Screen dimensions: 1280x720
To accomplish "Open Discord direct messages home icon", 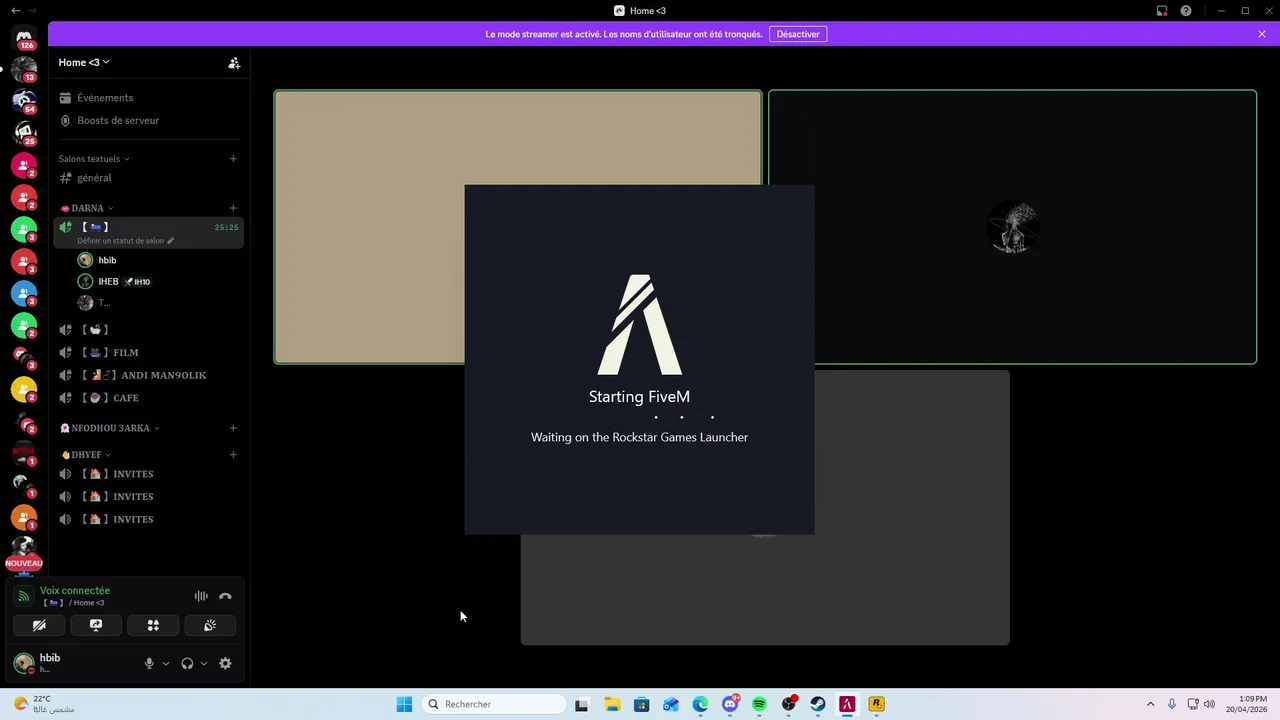I will [x=24, y=38].
